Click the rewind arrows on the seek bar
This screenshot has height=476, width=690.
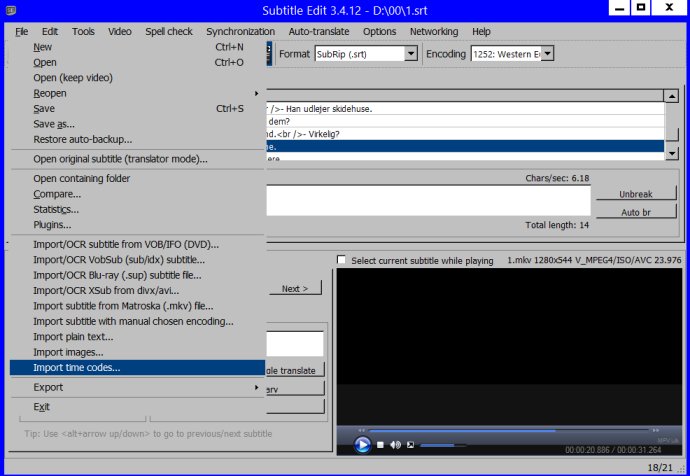point(361,430)
